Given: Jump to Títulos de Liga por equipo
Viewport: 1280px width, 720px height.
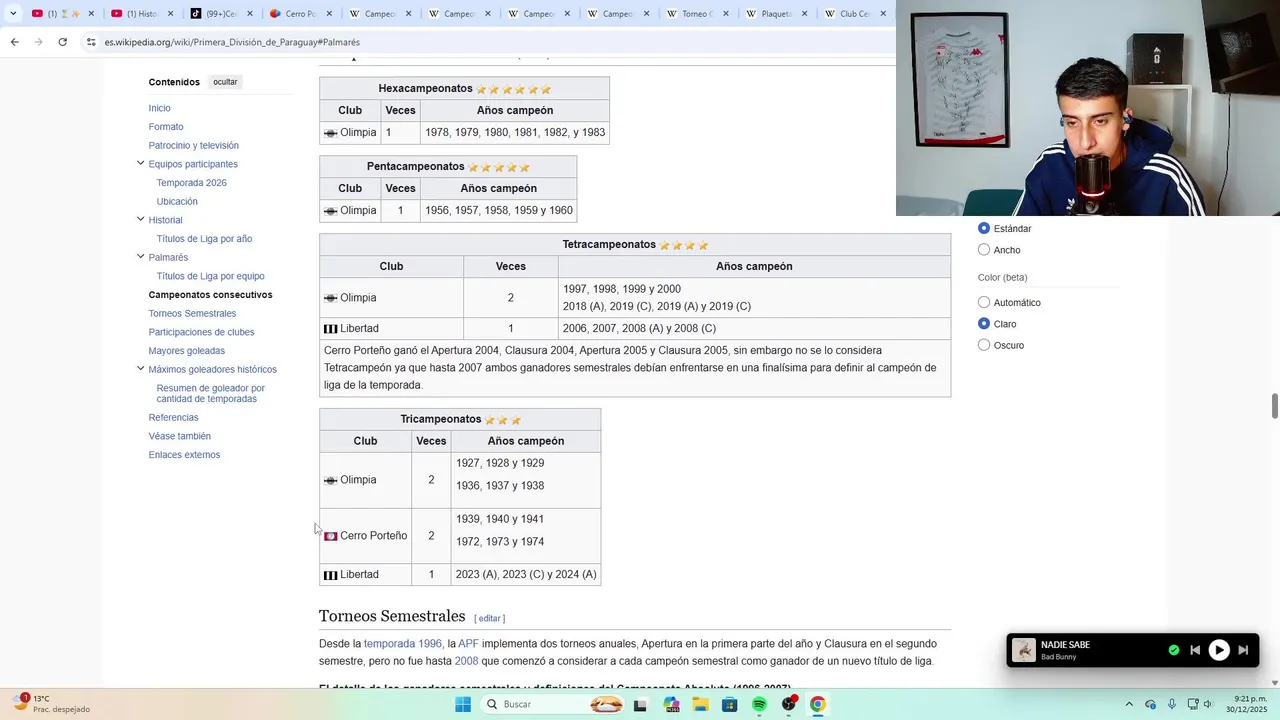Looking at the screenshot, I should [x=211, y=276].
